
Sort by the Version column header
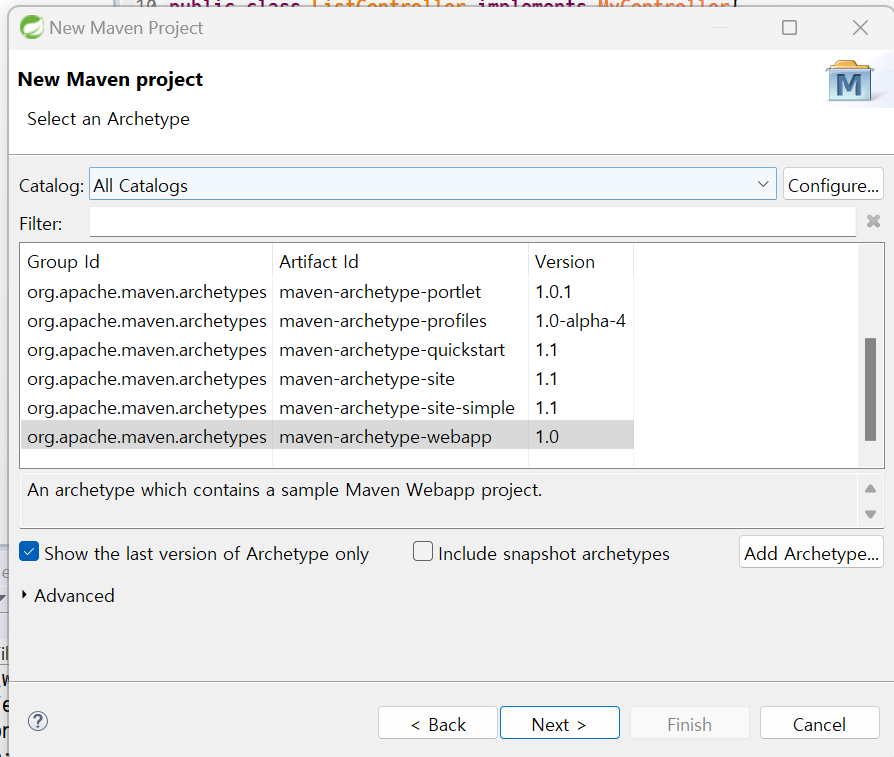[x=581, y=262]
